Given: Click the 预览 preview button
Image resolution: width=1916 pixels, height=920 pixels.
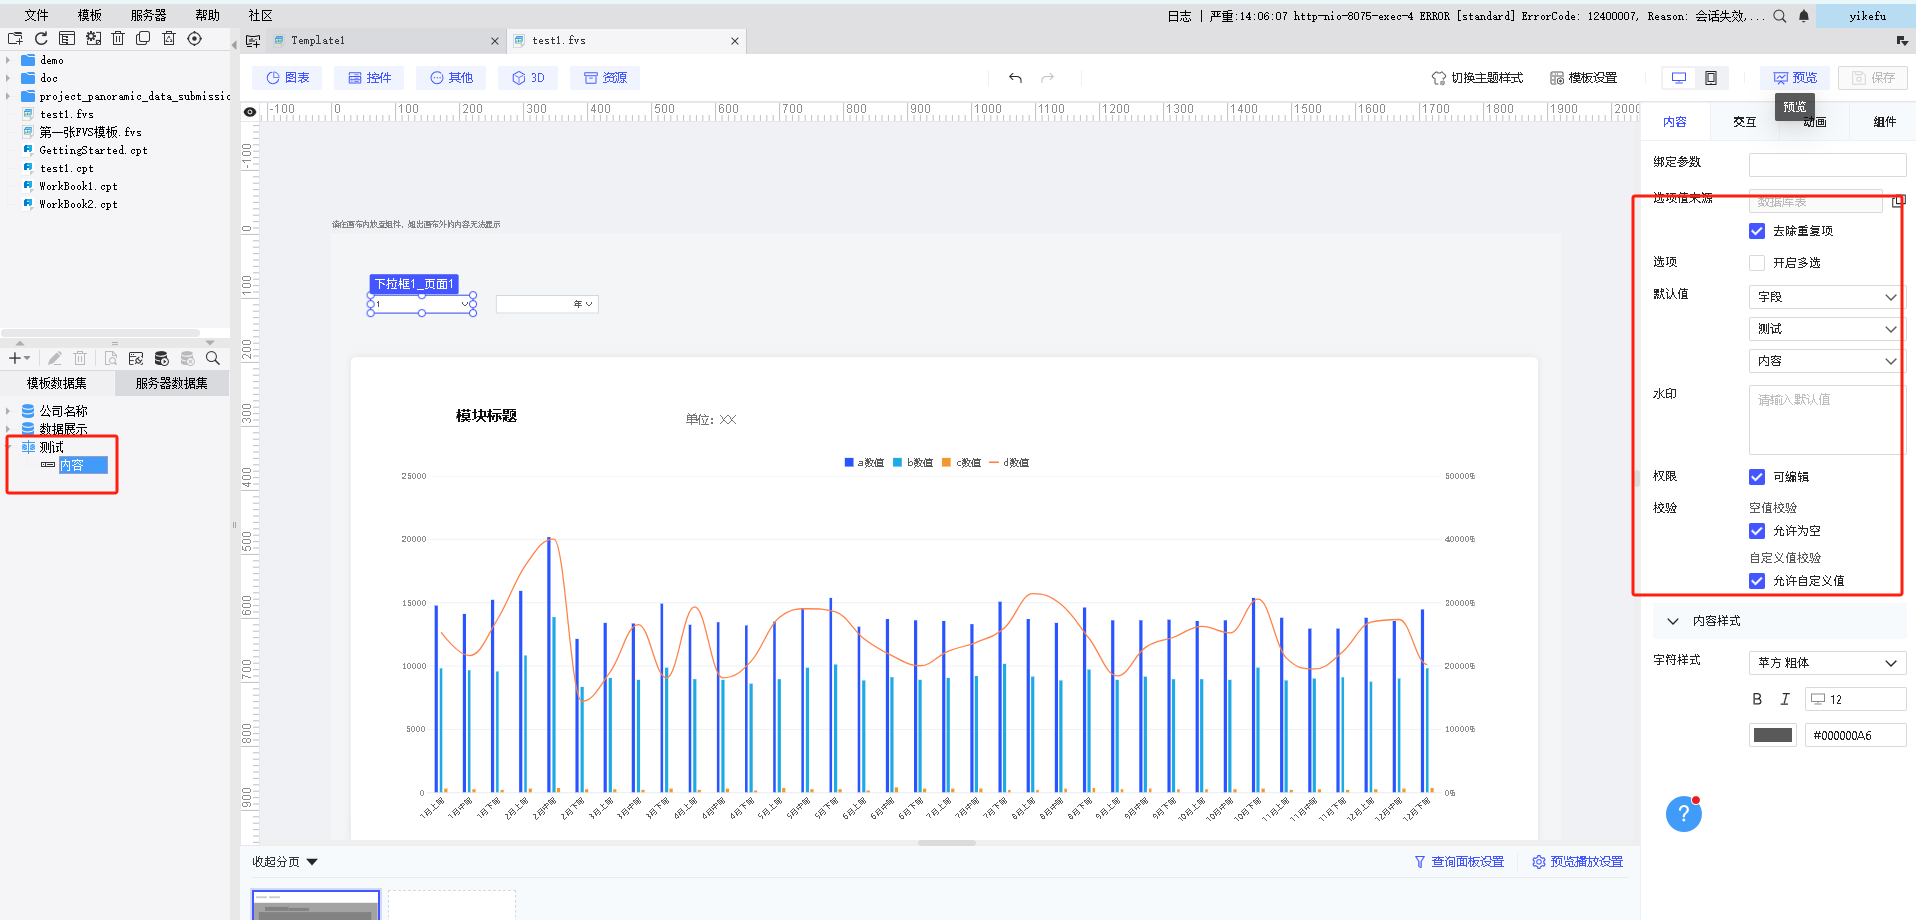Looking at the screenshot, I should click(1795, 78).
